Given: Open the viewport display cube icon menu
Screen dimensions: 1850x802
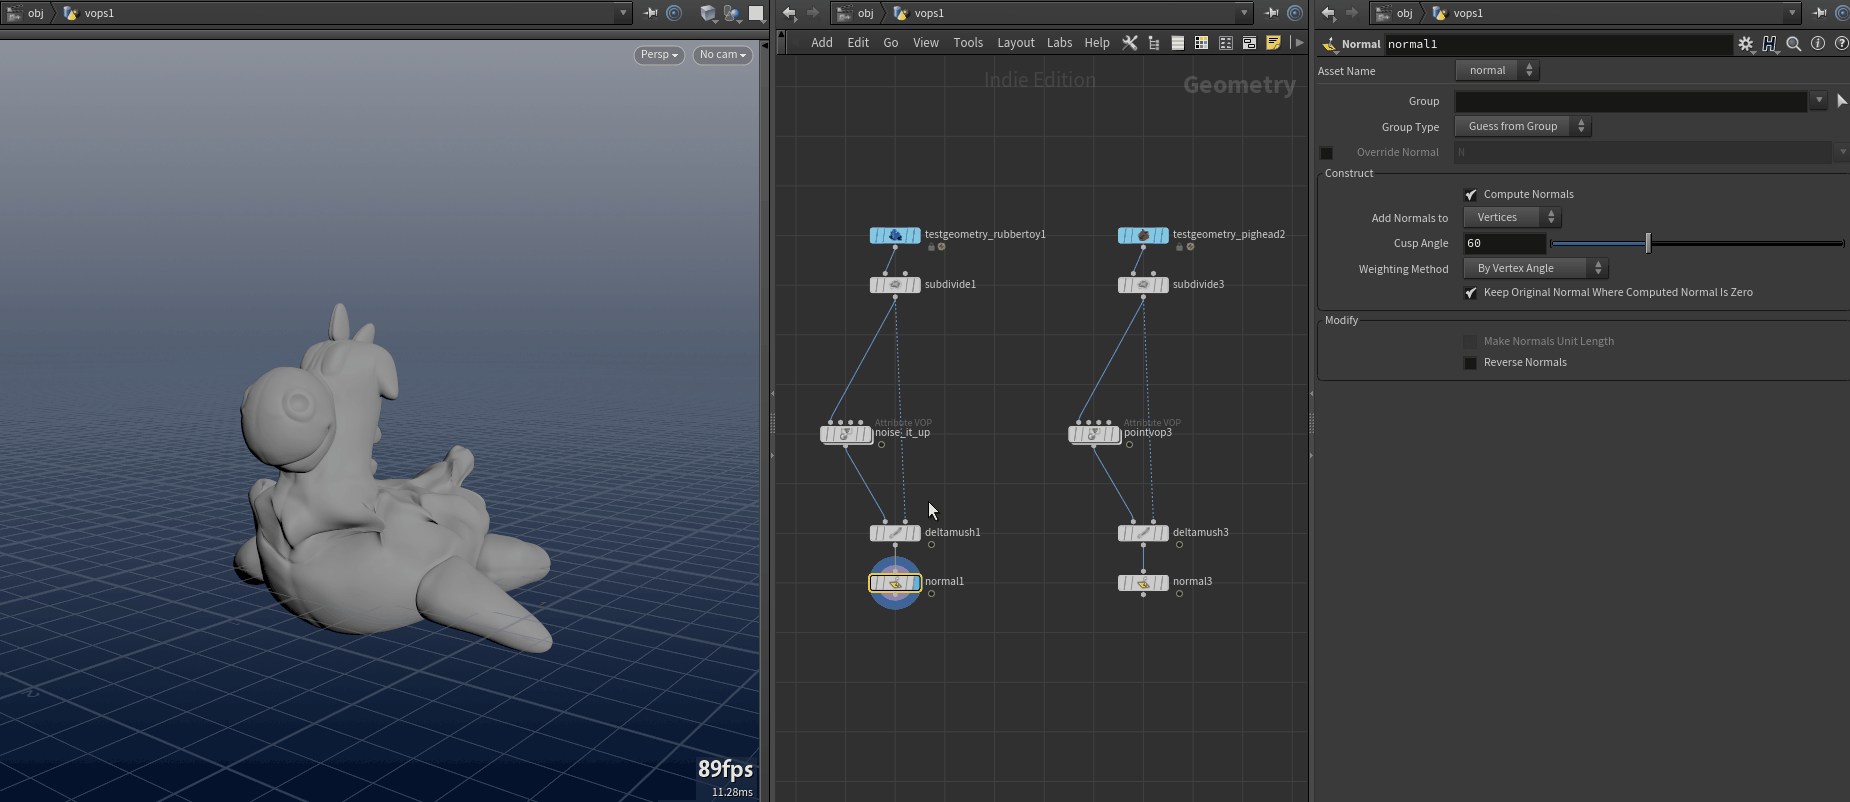Looking at the screenshot, I should pyautogui.click(x=709, y=13).
